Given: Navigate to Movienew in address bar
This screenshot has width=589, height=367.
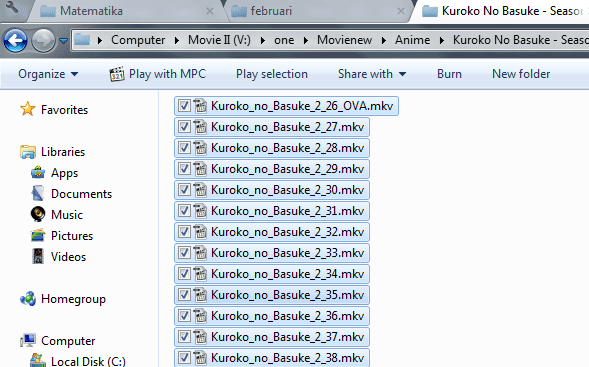Looking at the screenshot, I should point(344,40).
